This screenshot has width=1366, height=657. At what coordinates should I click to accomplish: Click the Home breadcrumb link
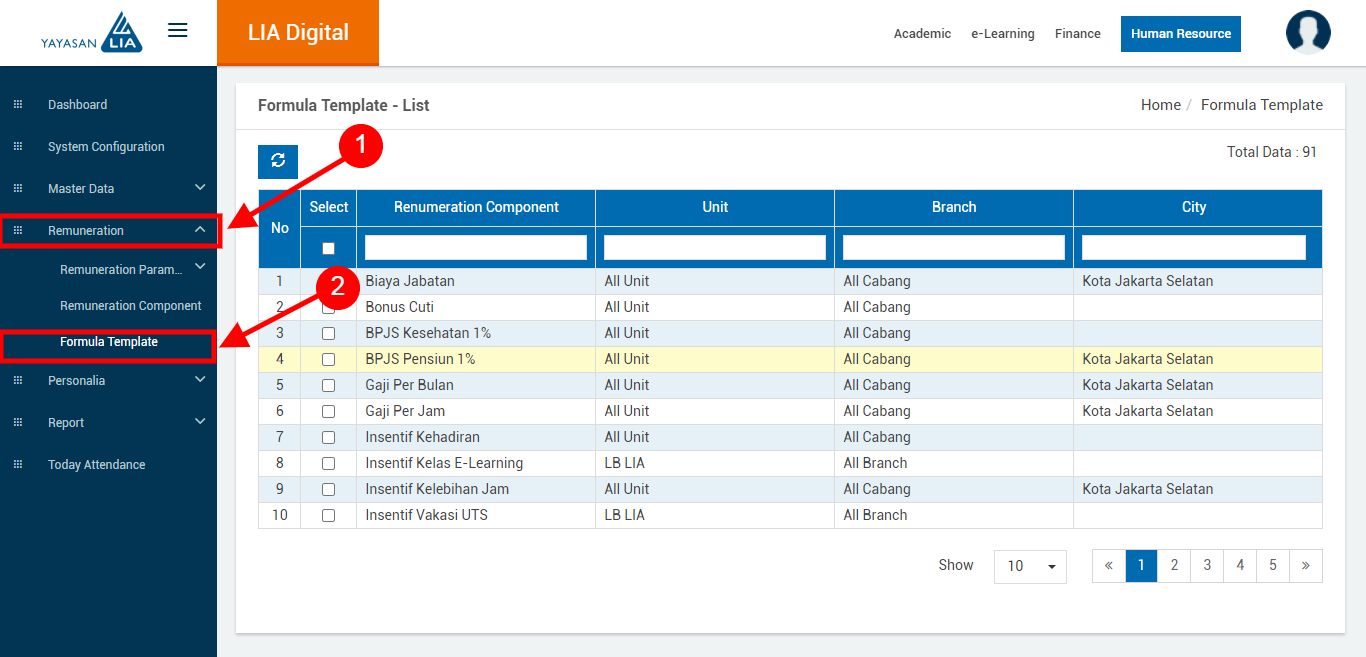coord(1160,105)
